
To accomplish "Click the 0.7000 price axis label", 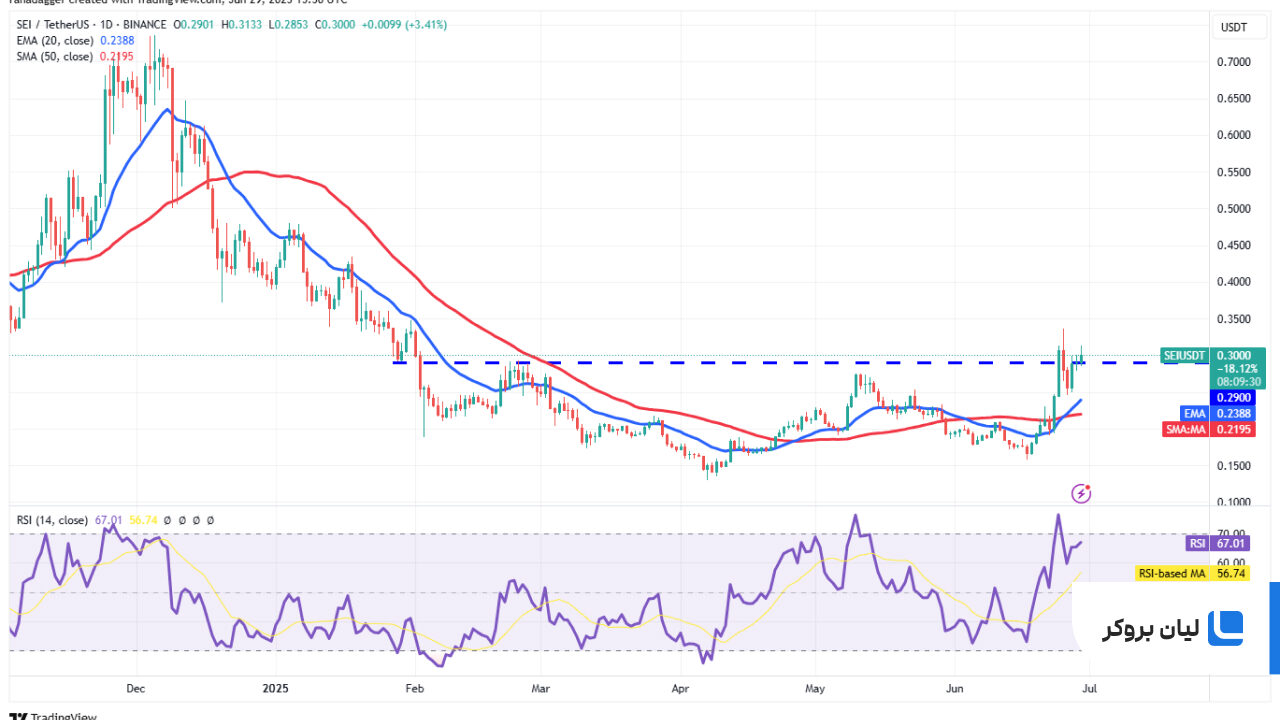I will pos(1234,62).
